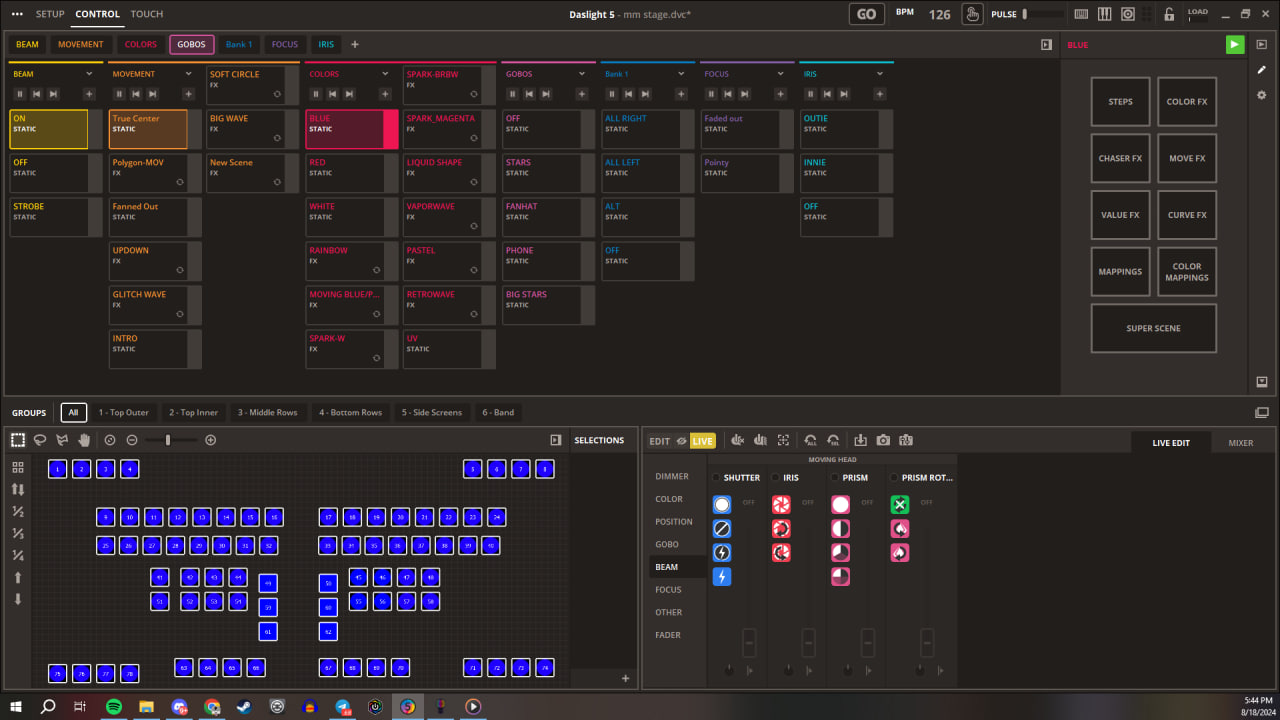Open the MIDI keyboard icon in top bar

[x=1105, y=14]
